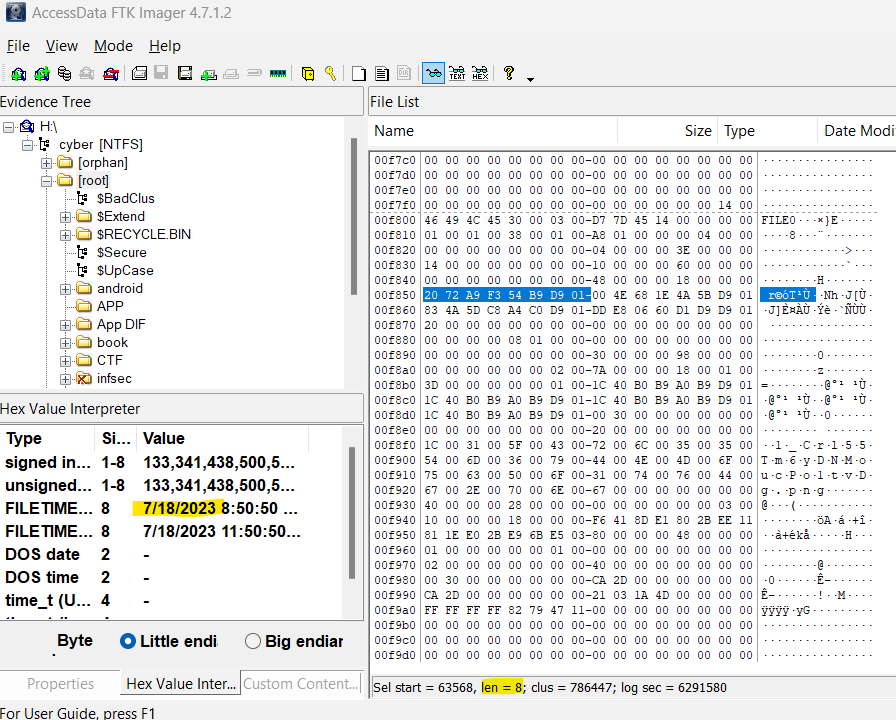Collapse the [root] folder
Screen dimensions: 896x720
46,181
